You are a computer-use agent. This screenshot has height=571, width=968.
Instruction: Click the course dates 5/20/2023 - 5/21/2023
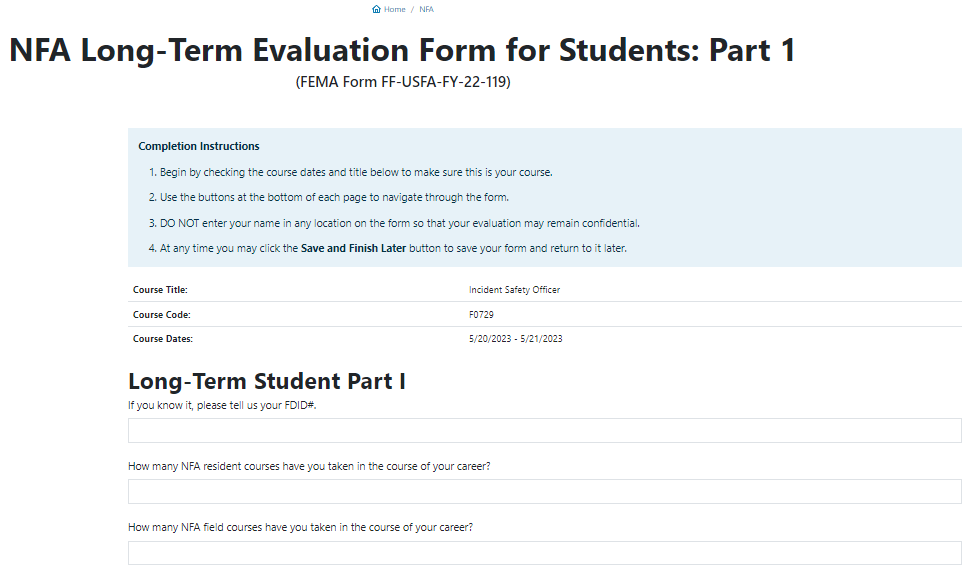click(515, 339)
